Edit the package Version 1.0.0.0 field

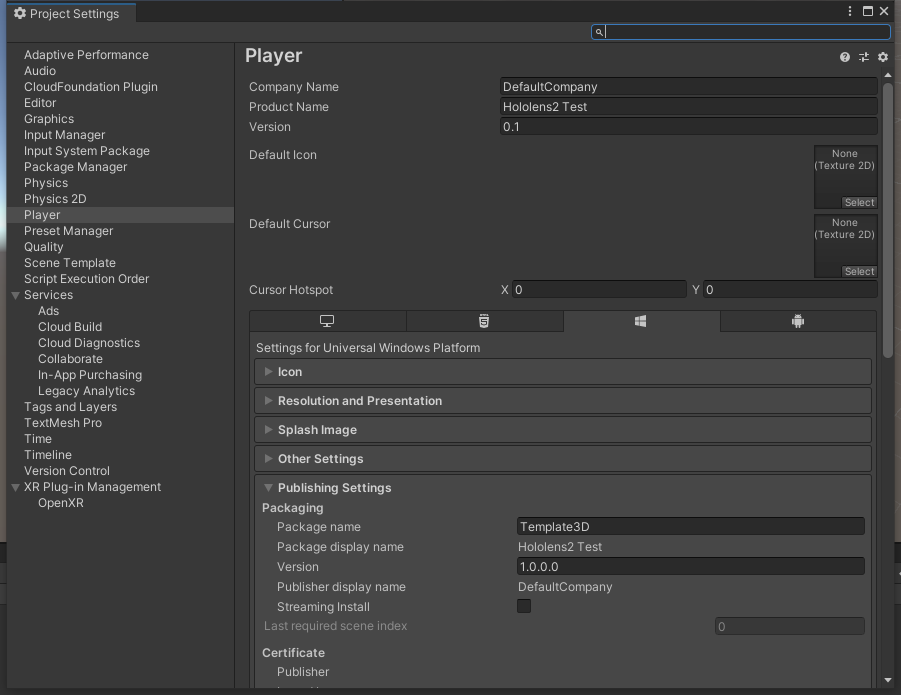(x=691, y=567)
